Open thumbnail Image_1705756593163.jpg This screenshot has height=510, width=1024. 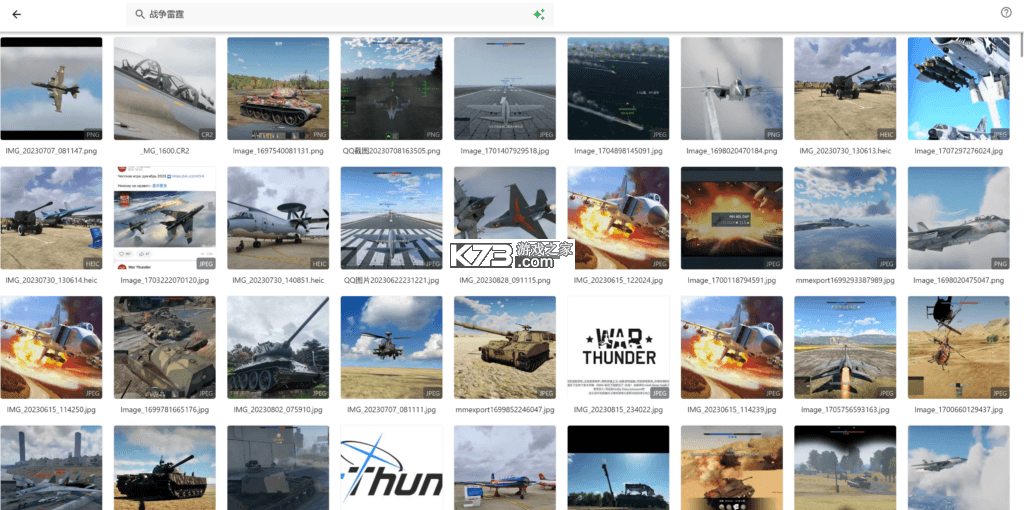tap(845, 347)
